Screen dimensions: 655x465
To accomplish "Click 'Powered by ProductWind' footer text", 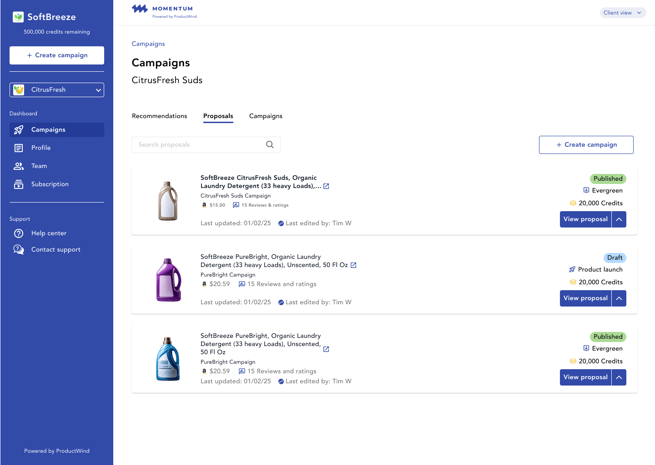I will 57,451.
